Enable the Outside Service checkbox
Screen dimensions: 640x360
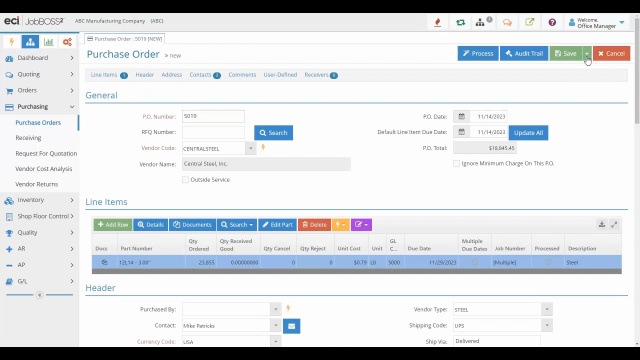[185, 180]
